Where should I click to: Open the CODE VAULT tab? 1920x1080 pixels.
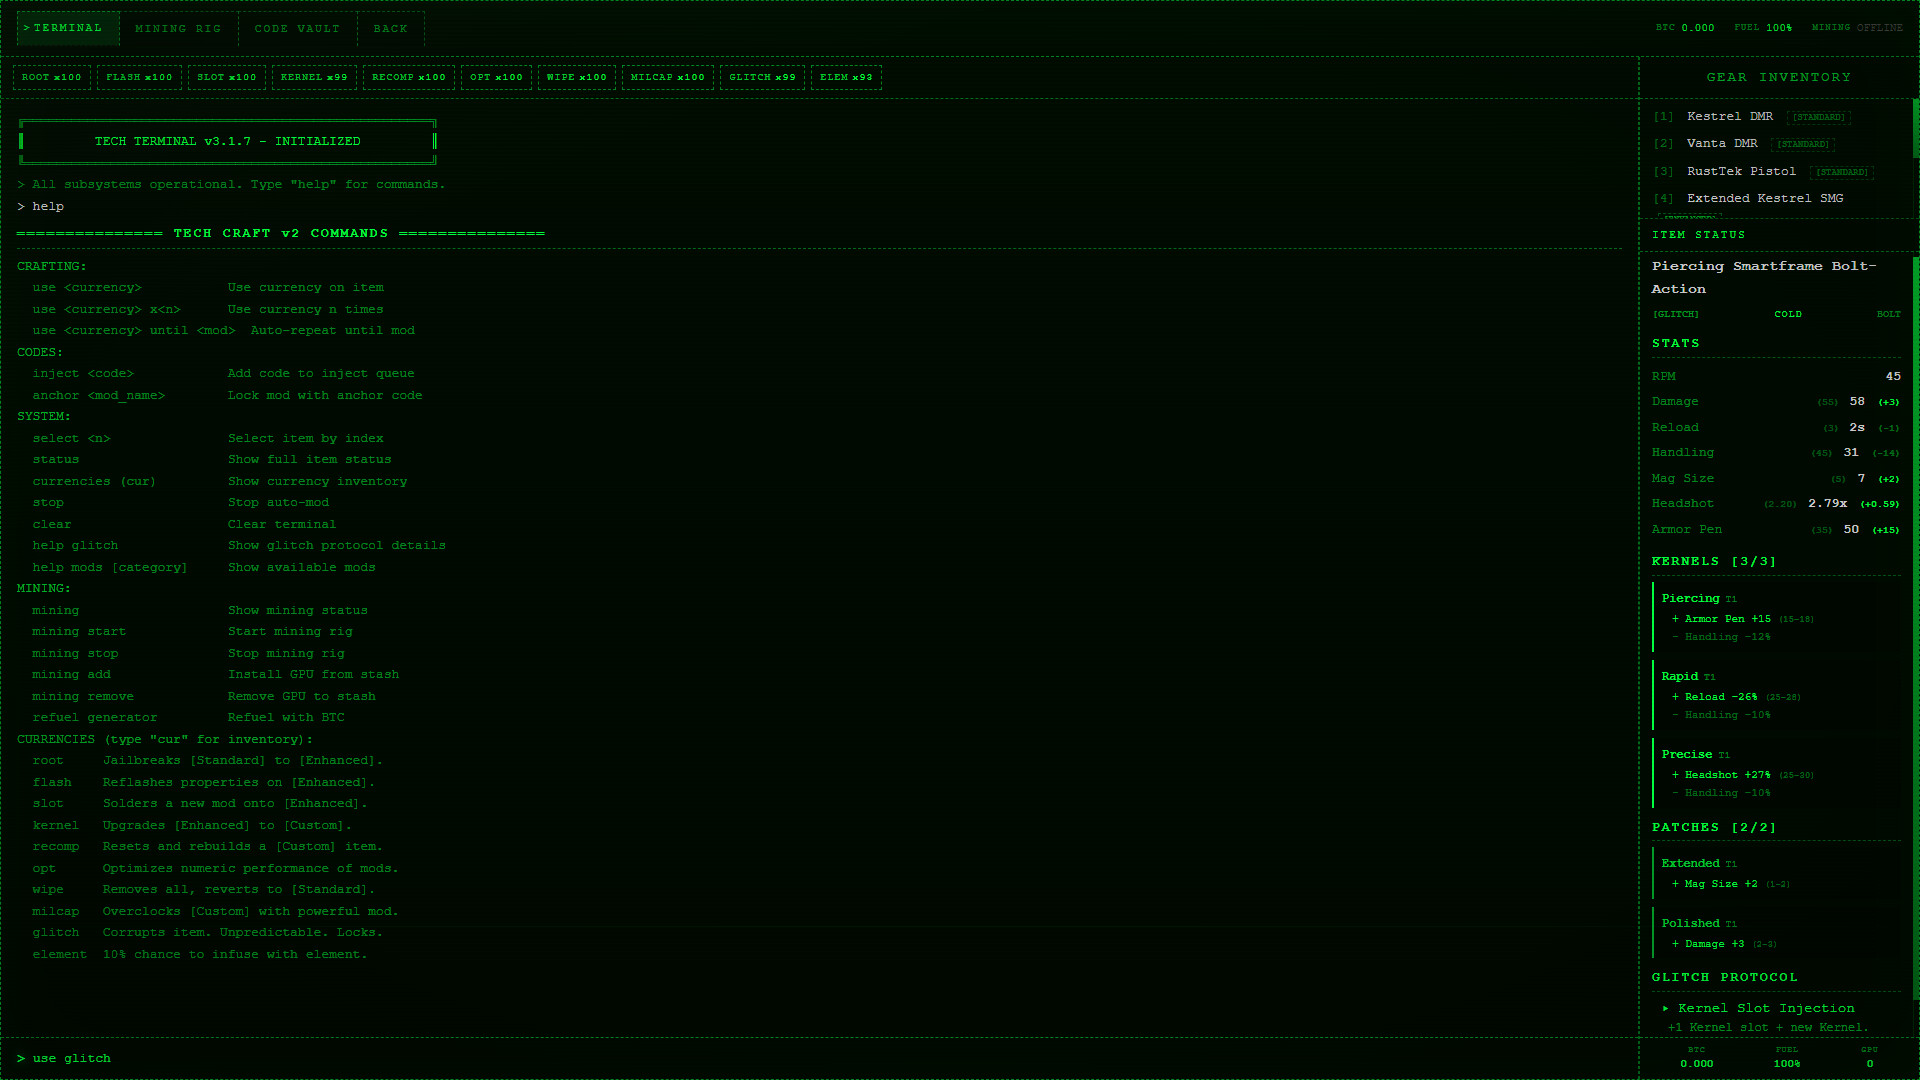298,28
